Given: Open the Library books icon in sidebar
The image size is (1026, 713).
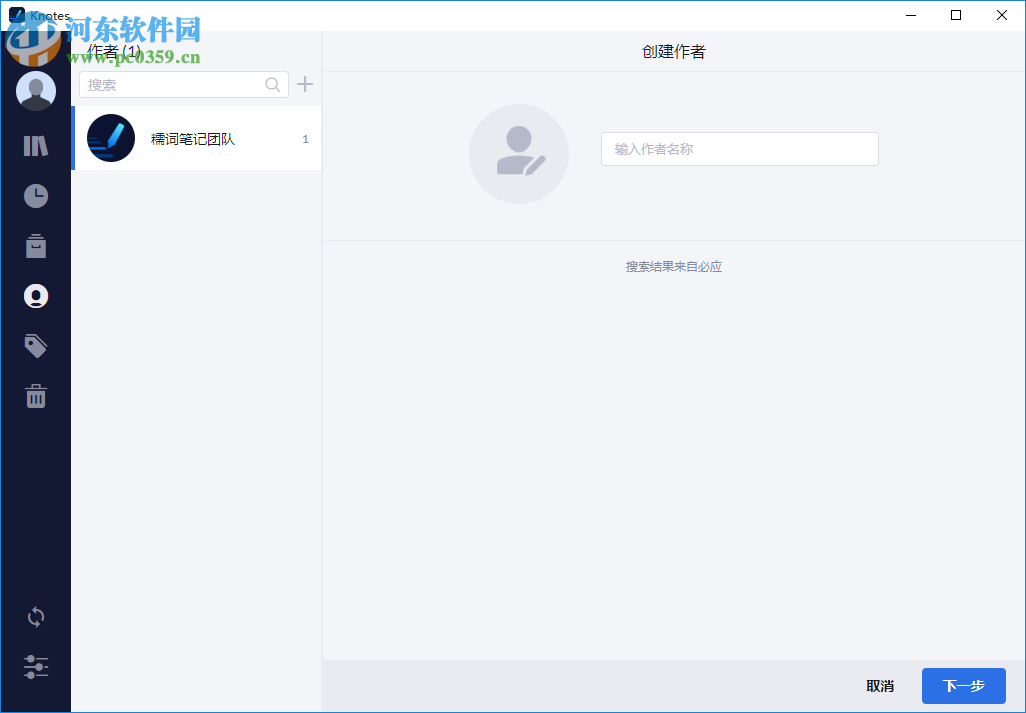Looking at the screenshot, I should click(35, 145).
